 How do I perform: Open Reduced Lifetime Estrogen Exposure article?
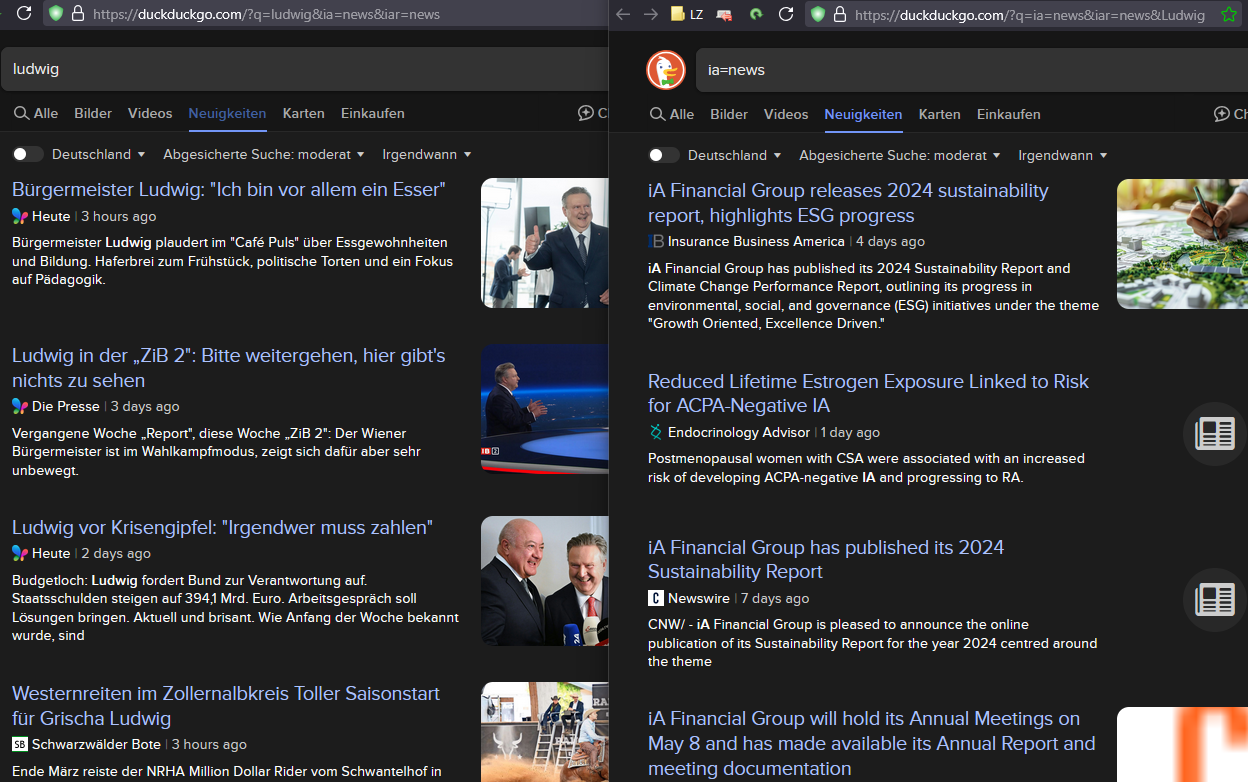[x=868, y=393]
